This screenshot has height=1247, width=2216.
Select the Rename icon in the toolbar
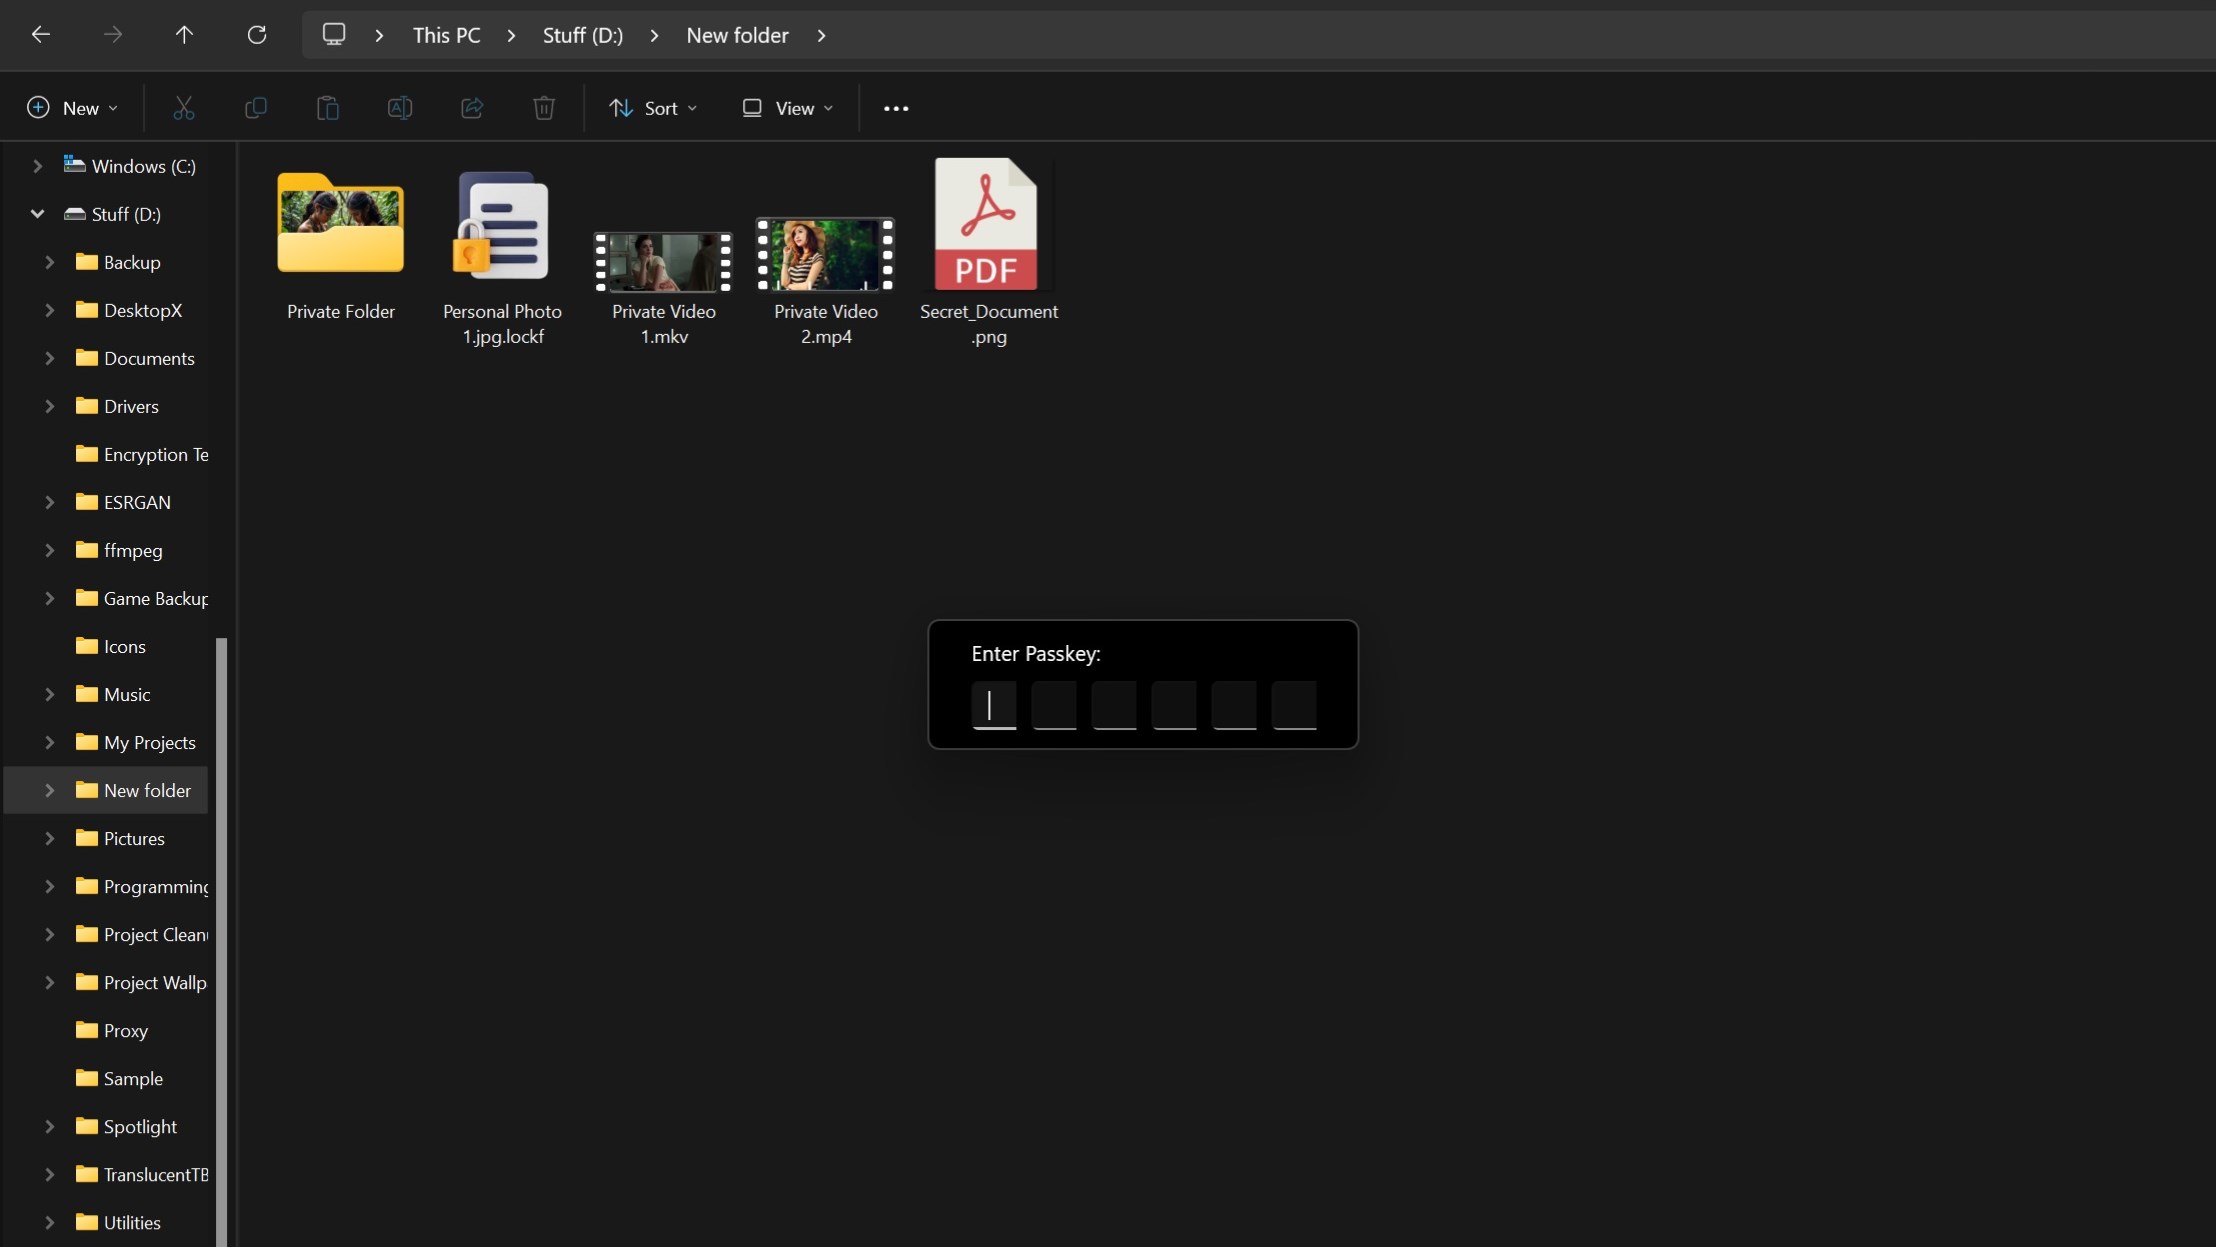click(x=400, y=107)
